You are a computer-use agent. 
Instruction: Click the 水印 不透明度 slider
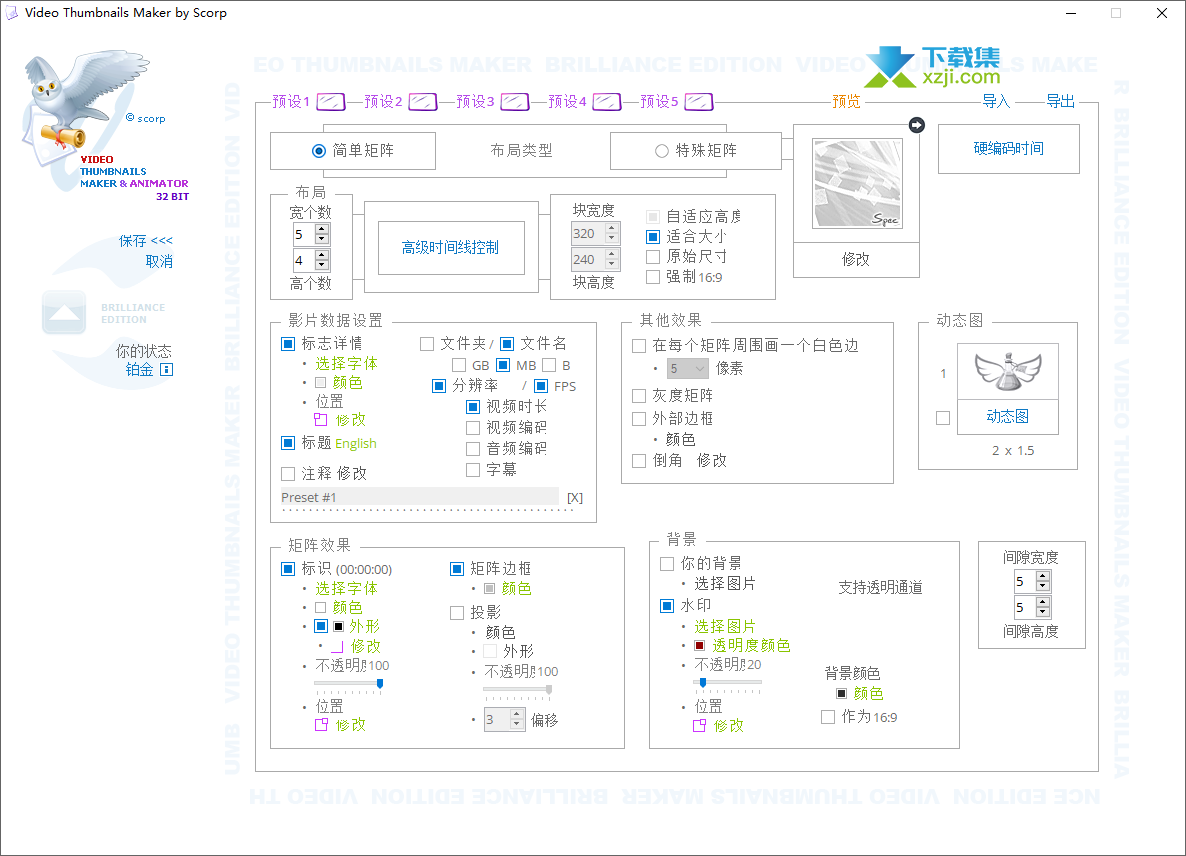pos(728,684)
